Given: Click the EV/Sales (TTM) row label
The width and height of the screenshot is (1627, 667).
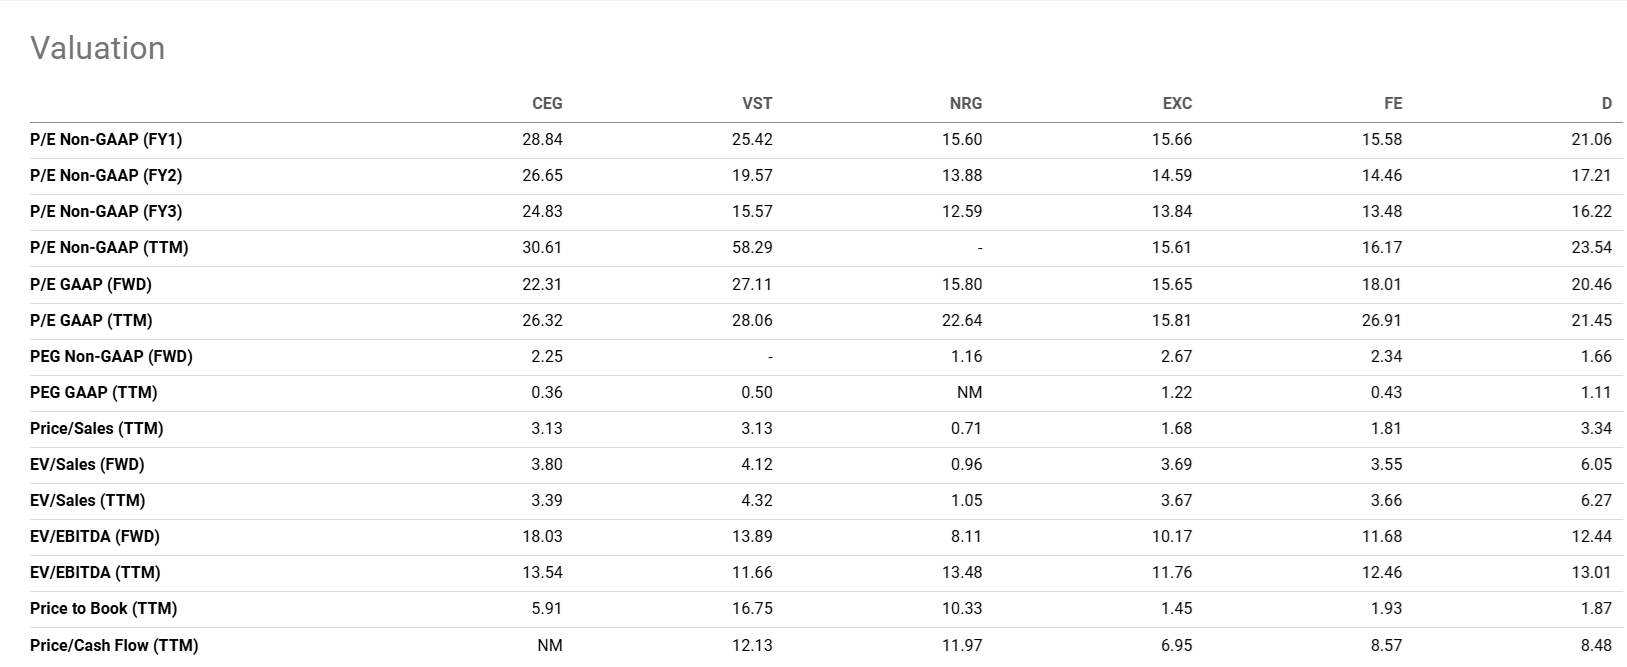Looking at the screenshot, I should point(87,500).
